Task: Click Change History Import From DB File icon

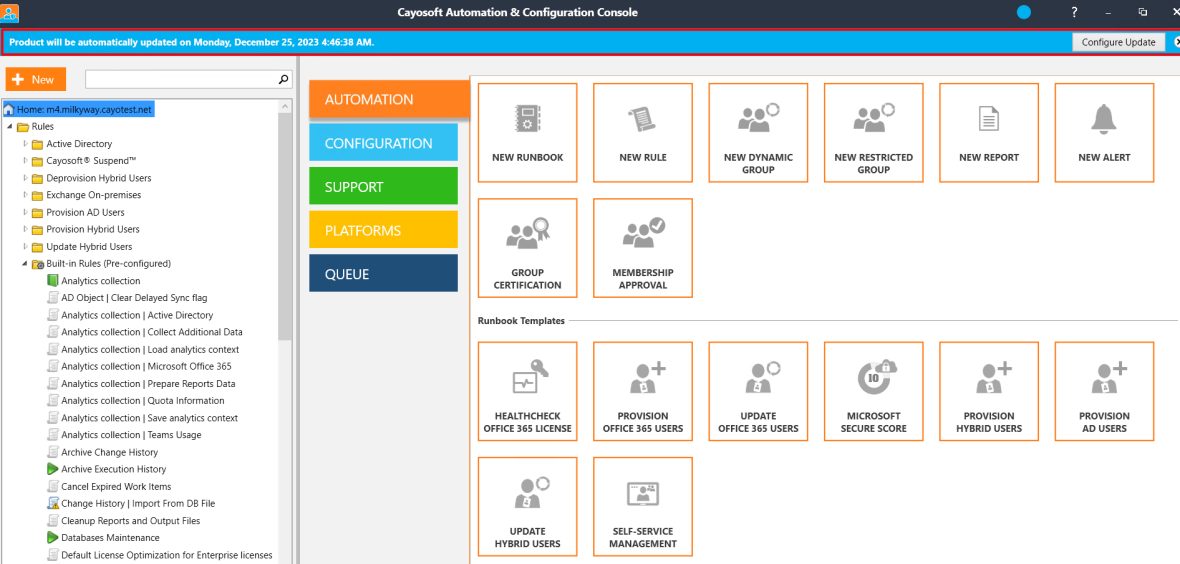Action: tap(53, 504)
